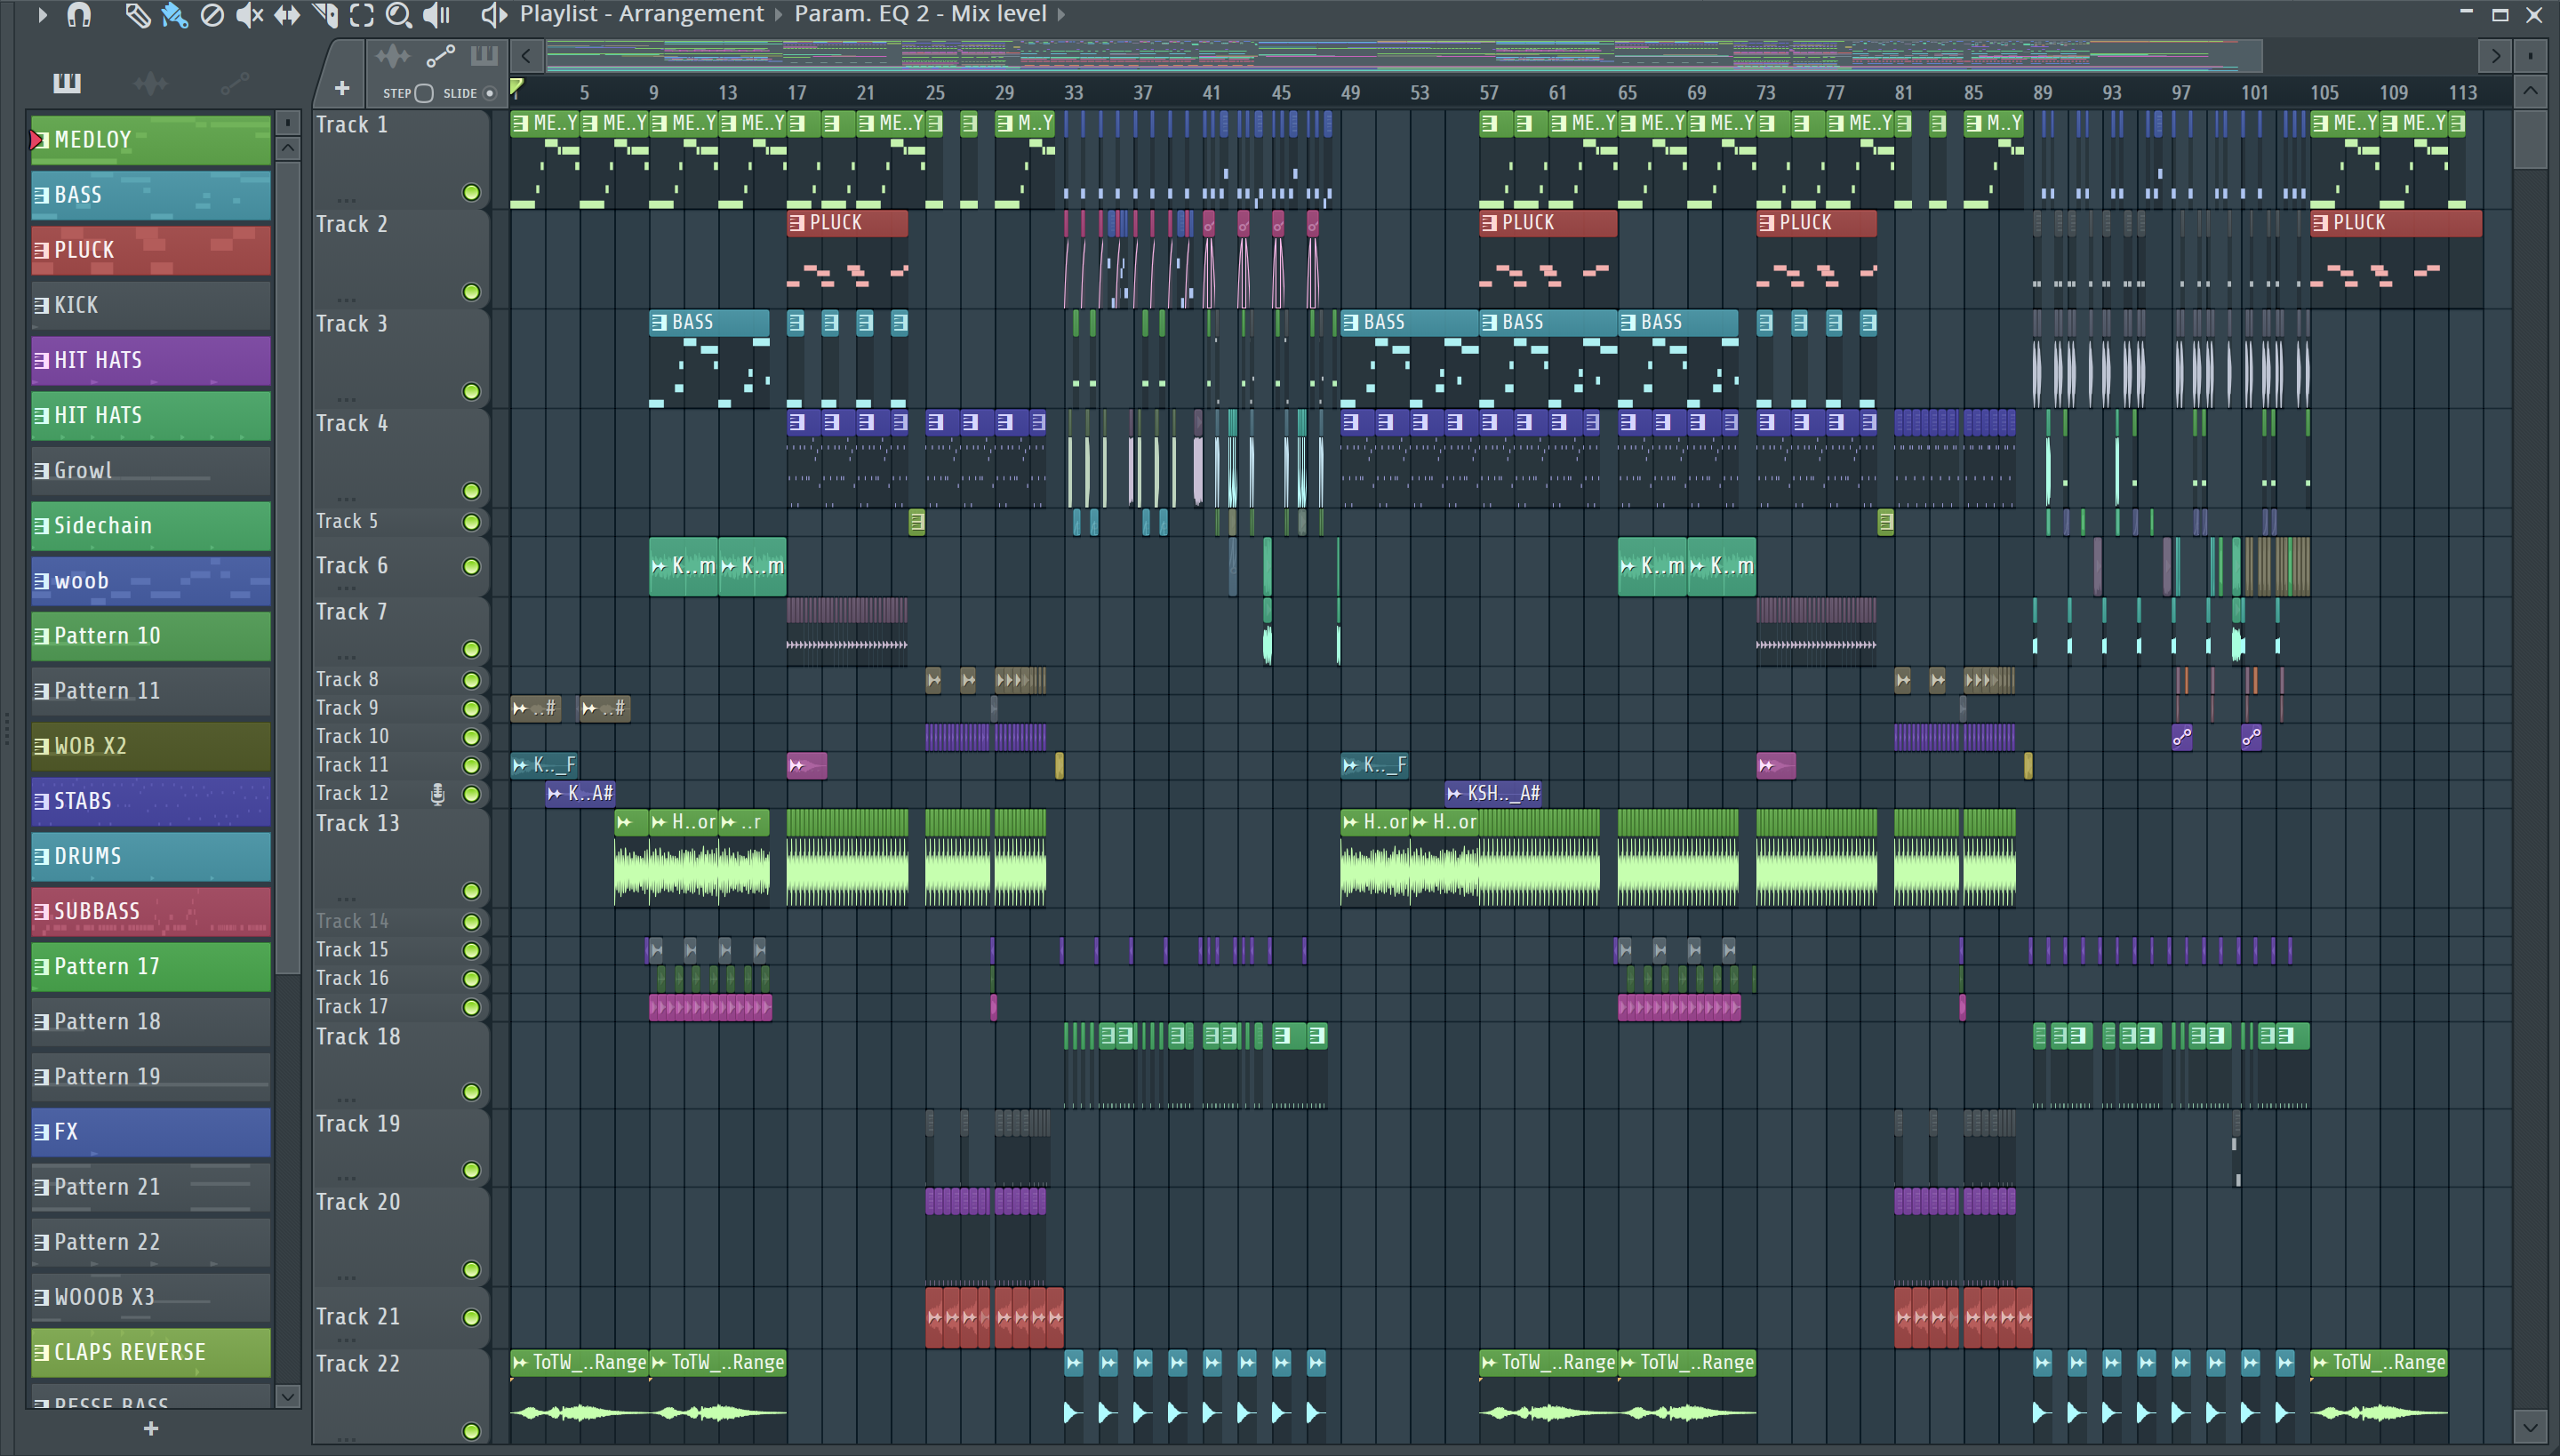The image size is (2560, 1456).
Task: Select the Slip tool
Action: click(287, 14)
